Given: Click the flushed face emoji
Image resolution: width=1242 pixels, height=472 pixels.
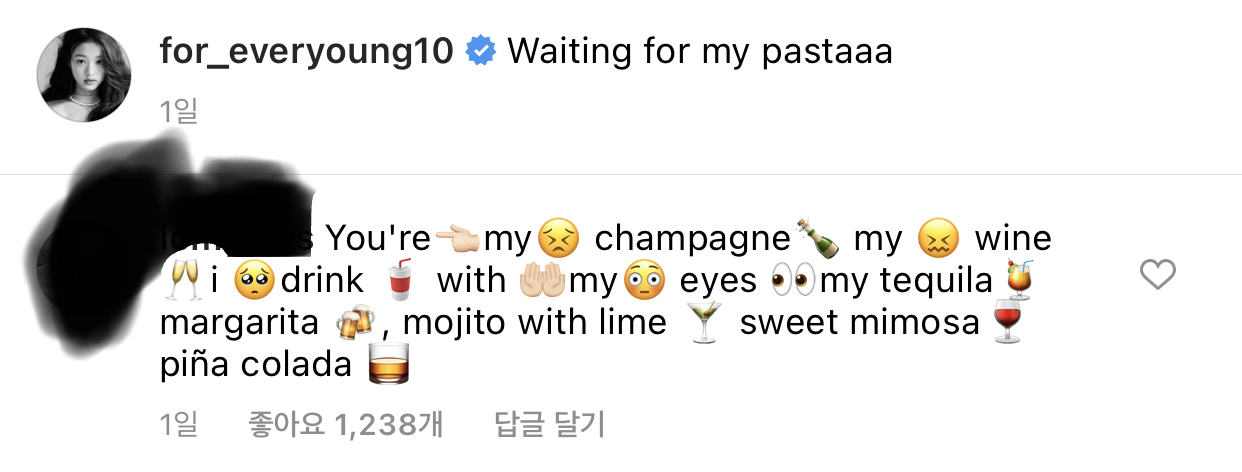Looking at the screenshot, I should (x=644, y=282).
